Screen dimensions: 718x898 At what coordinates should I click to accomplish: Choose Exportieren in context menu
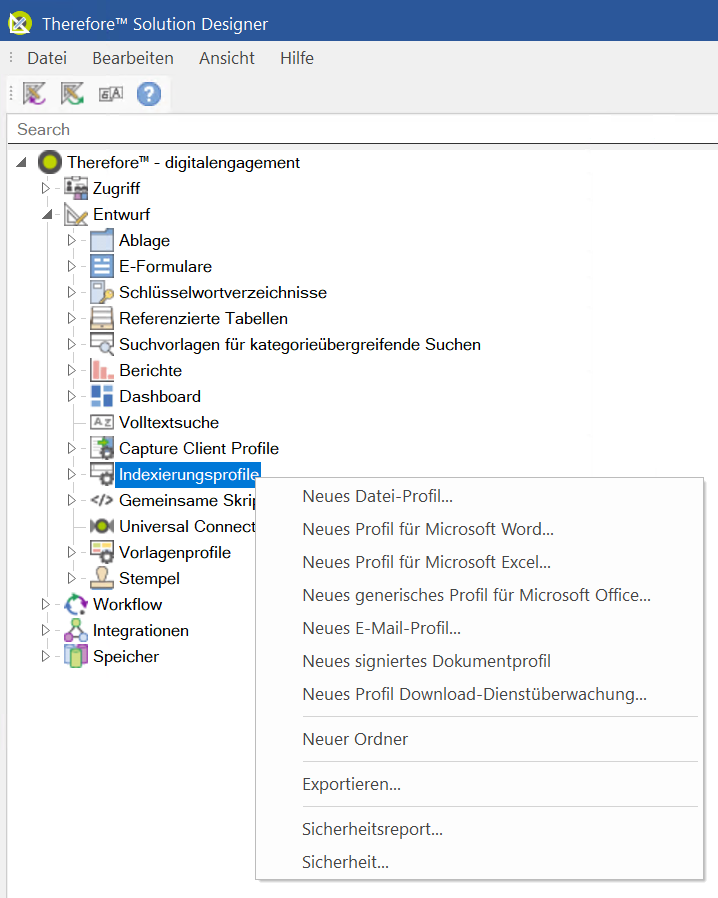point(479,784)
